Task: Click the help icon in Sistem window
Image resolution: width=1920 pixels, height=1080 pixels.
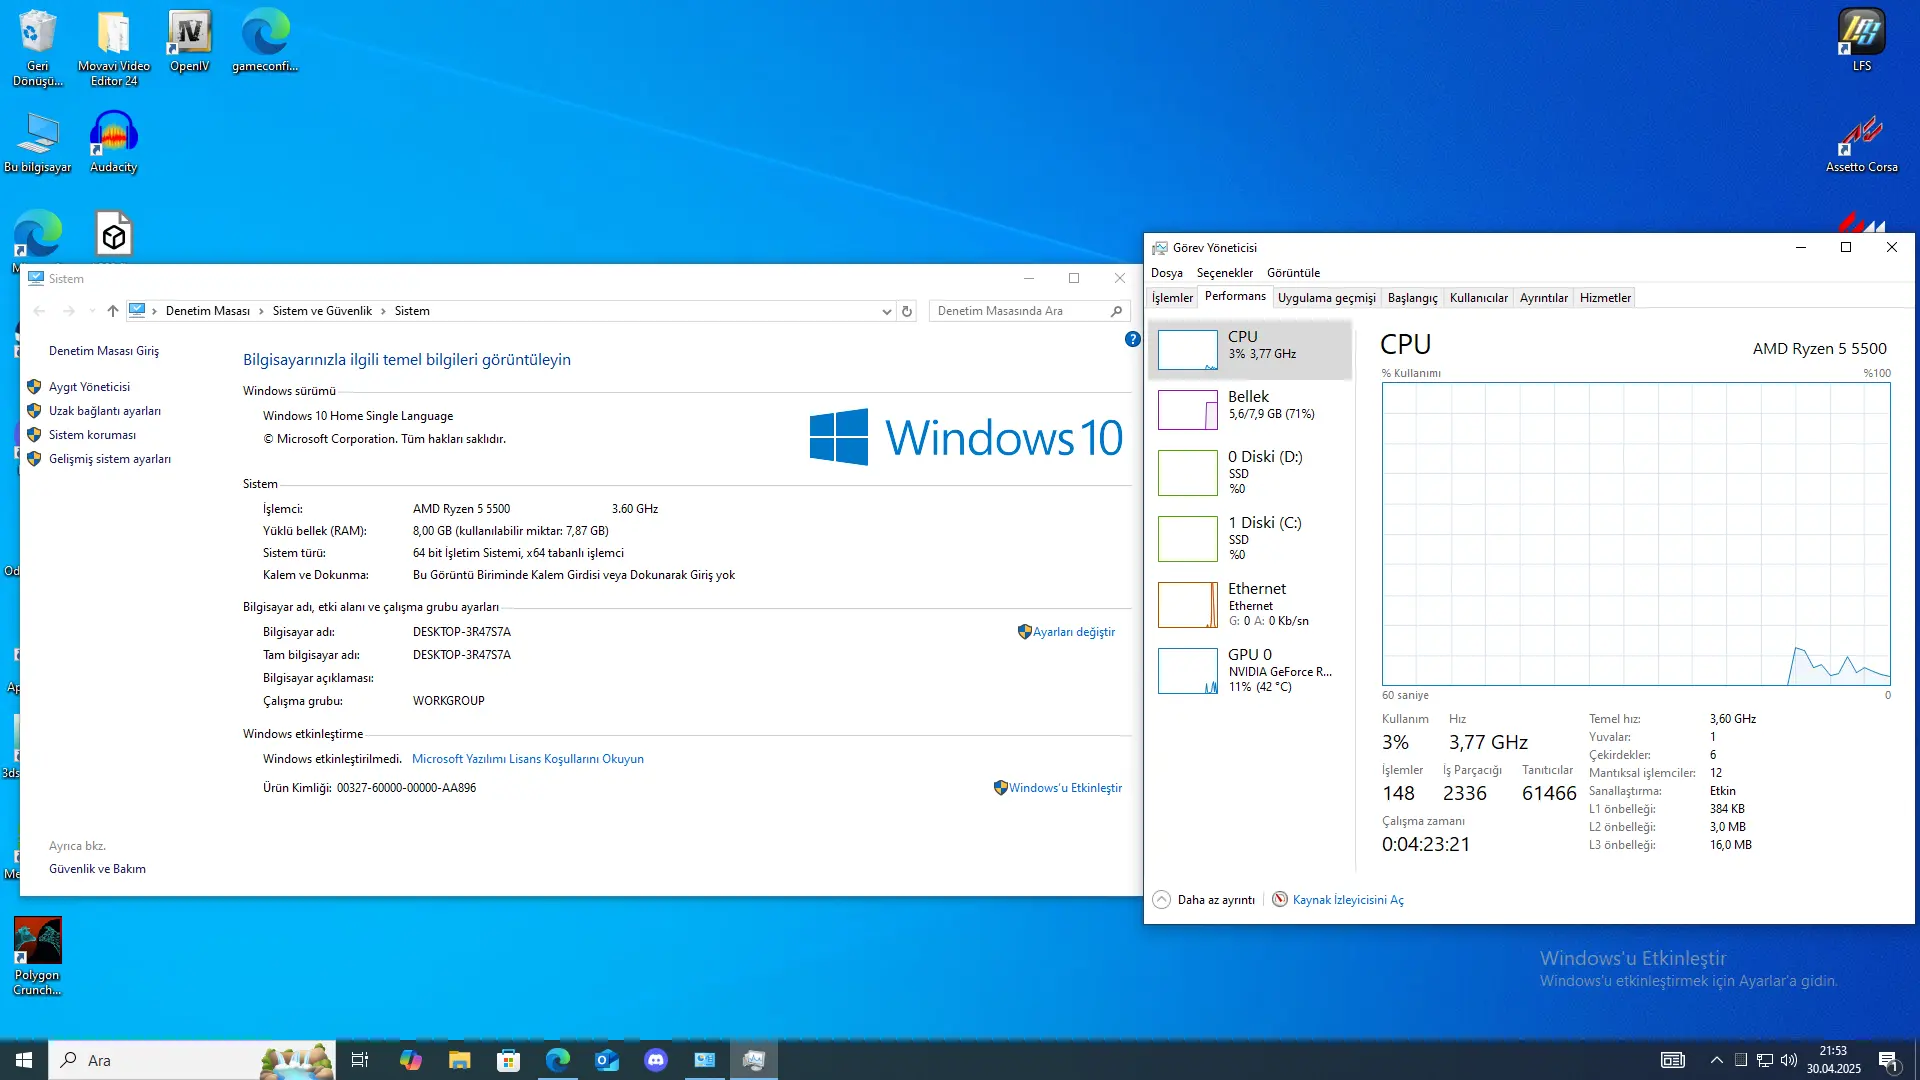Action: click(x=1132, y=339)
